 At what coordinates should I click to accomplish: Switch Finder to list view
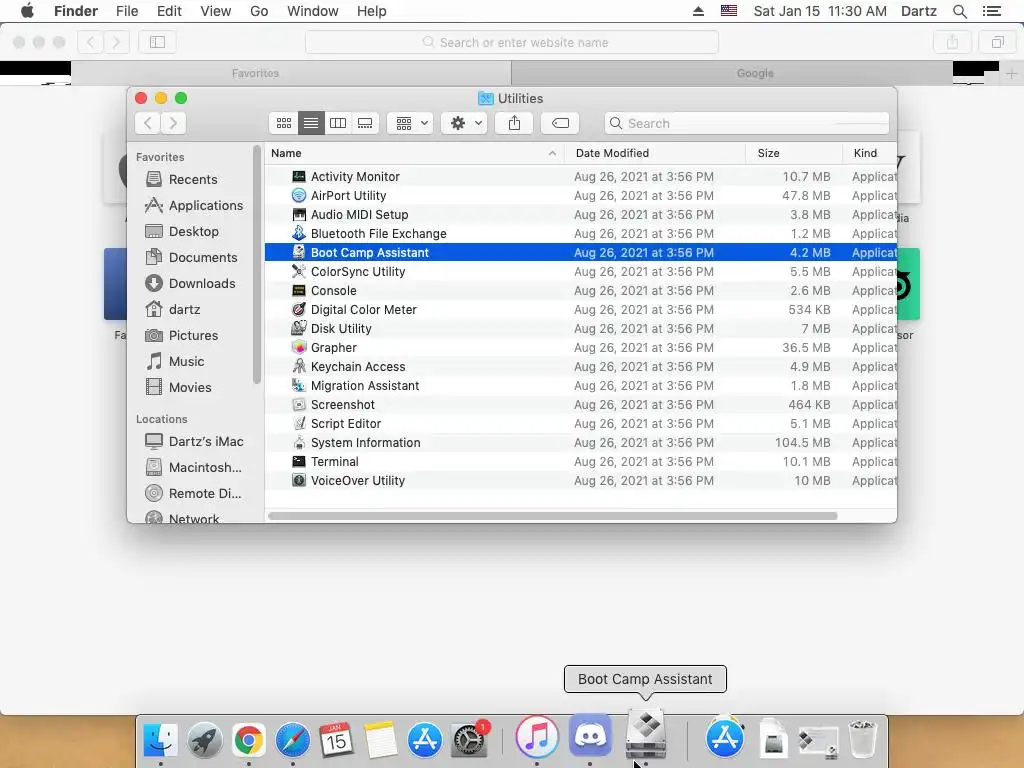click(311, 123)
